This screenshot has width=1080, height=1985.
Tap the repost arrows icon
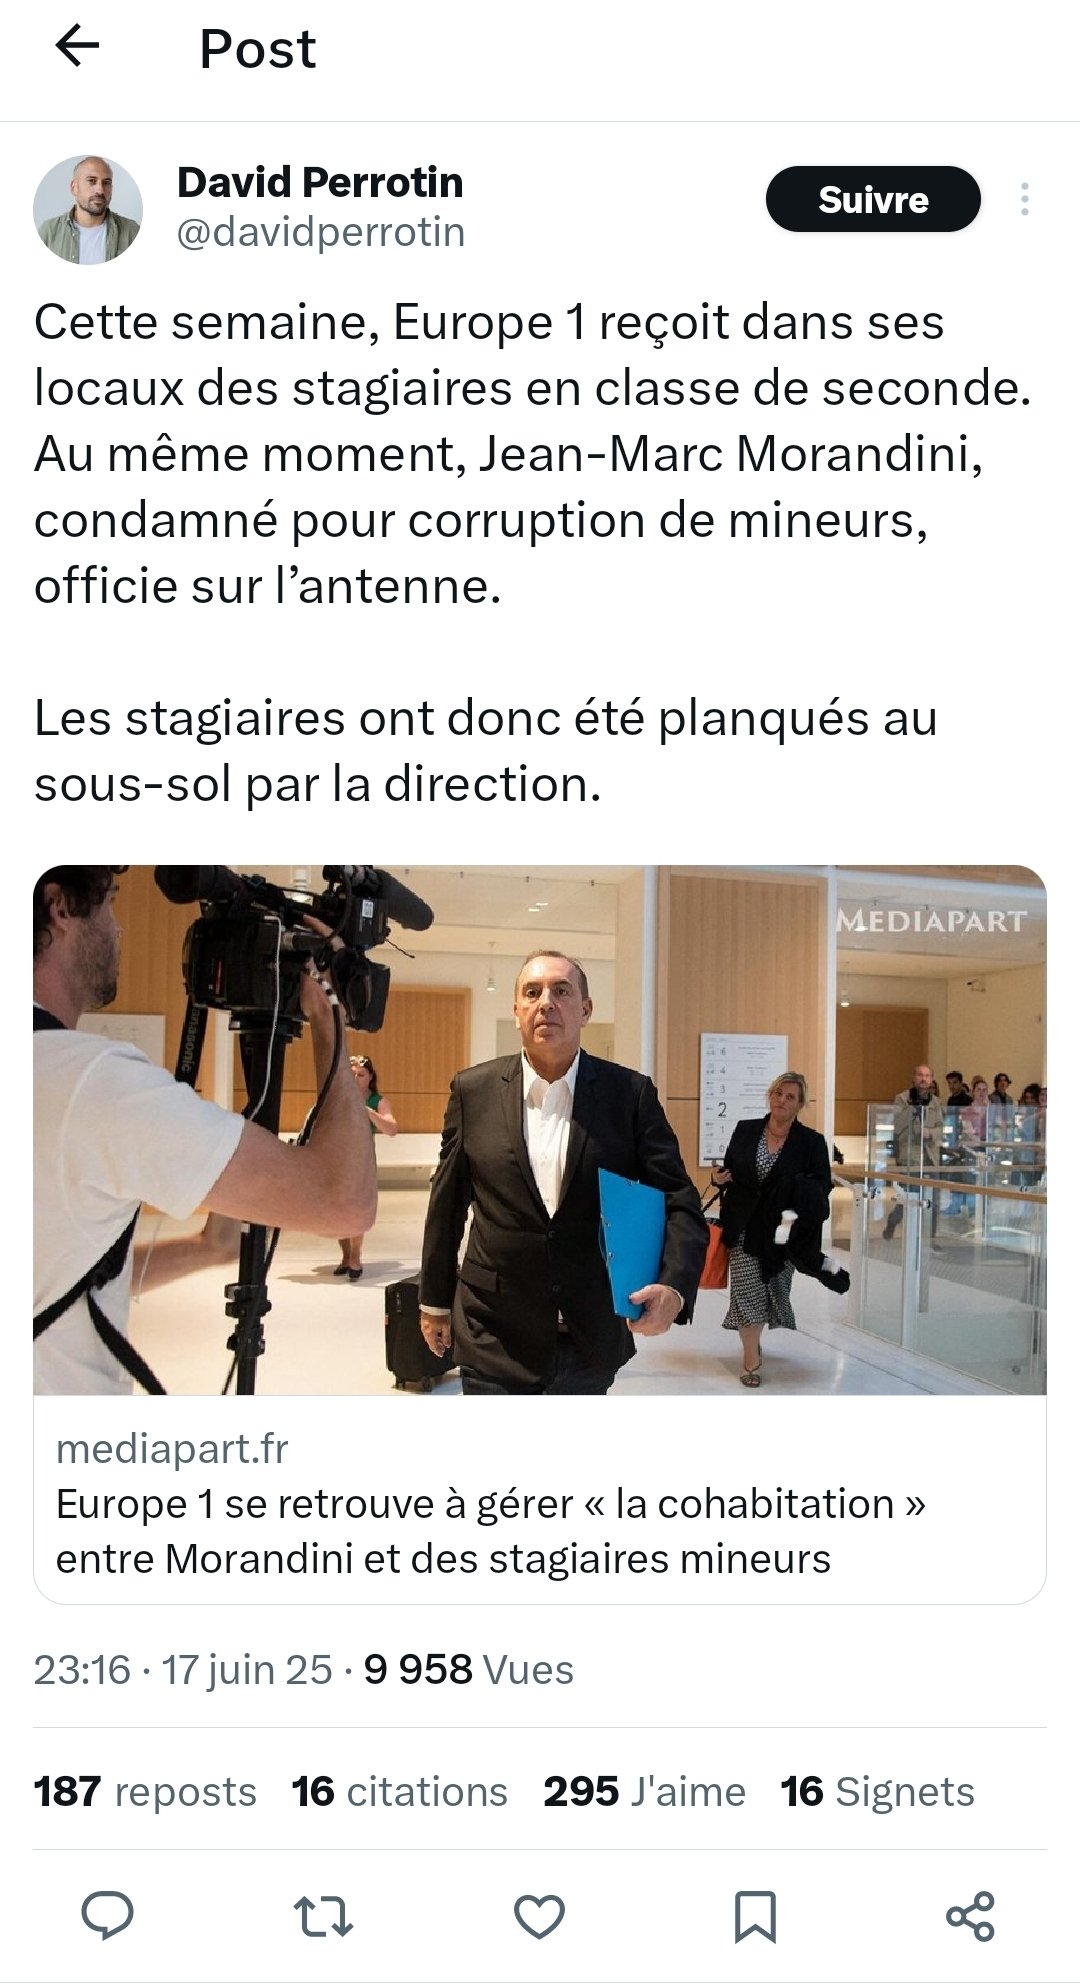(x=323, y=1916)
